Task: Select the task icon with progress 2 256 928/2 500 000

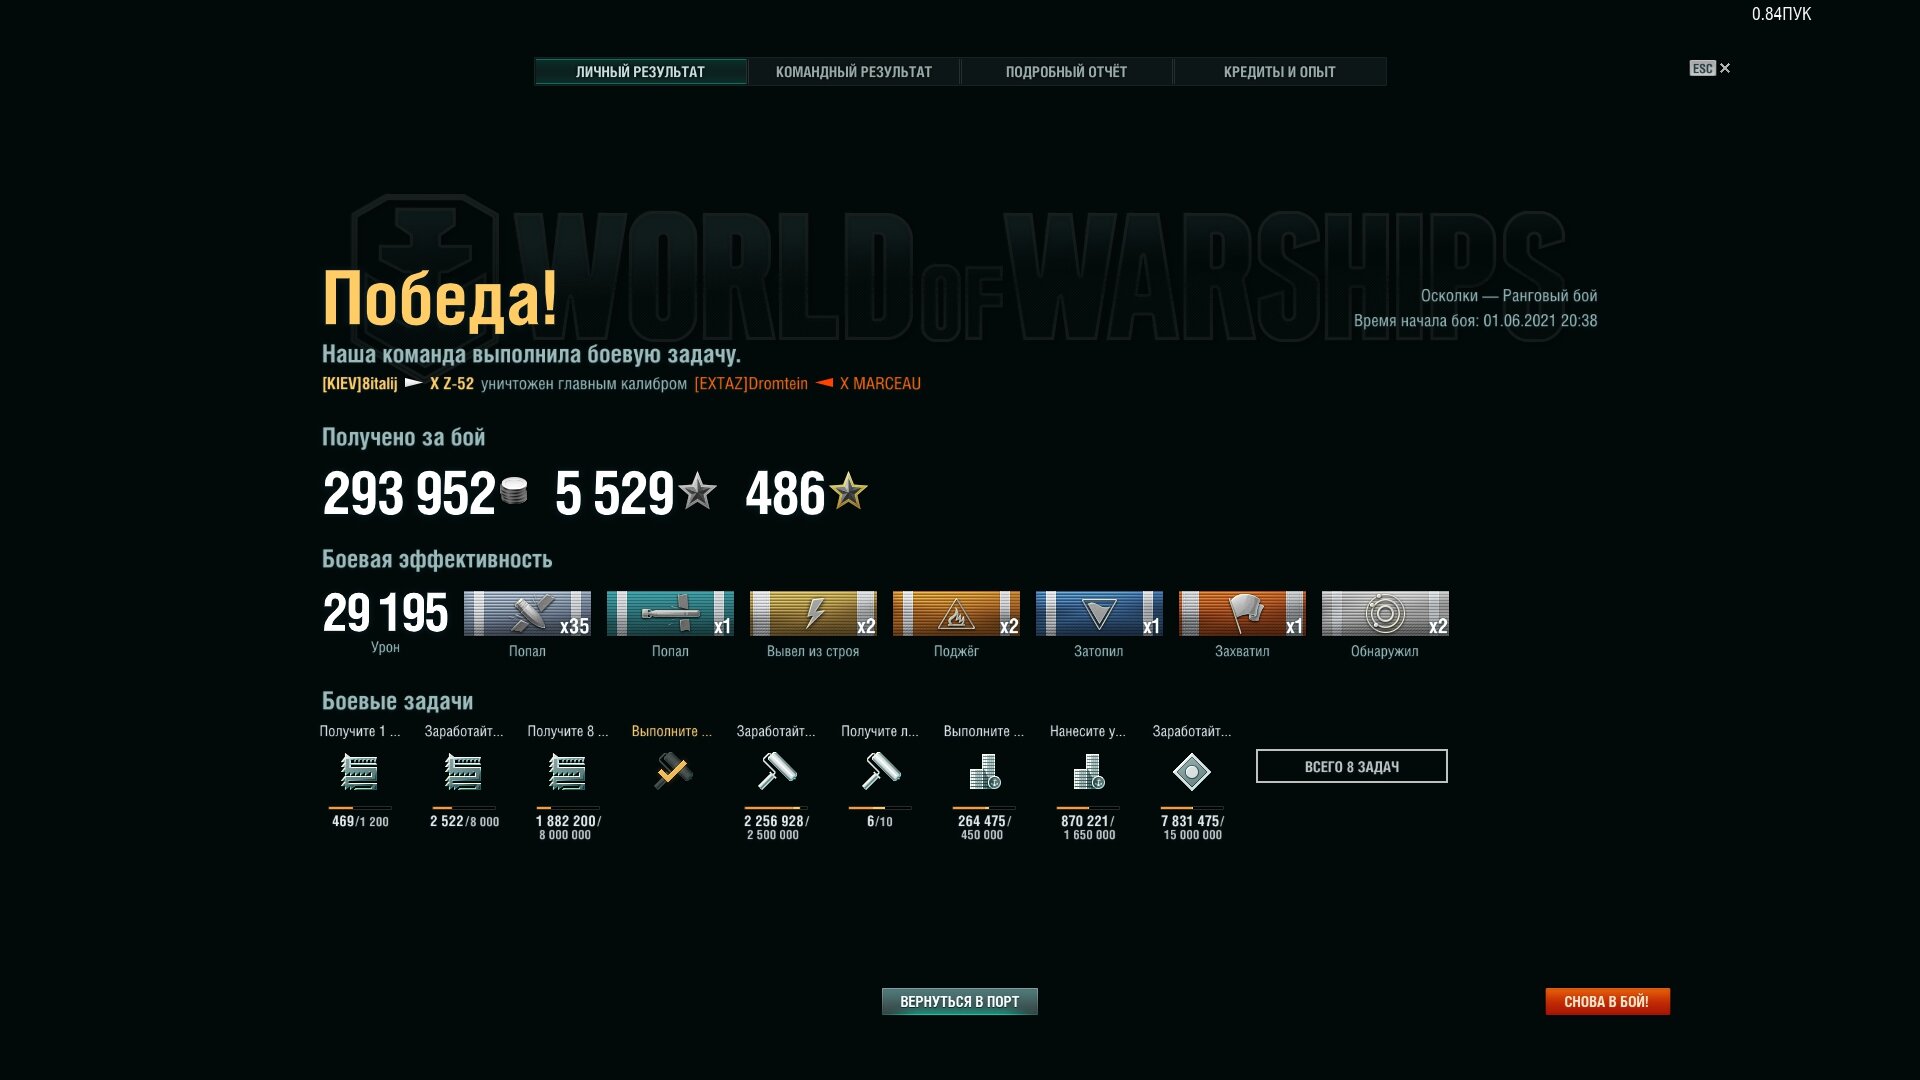Action: pyautogui.click(x=777, y=771)
